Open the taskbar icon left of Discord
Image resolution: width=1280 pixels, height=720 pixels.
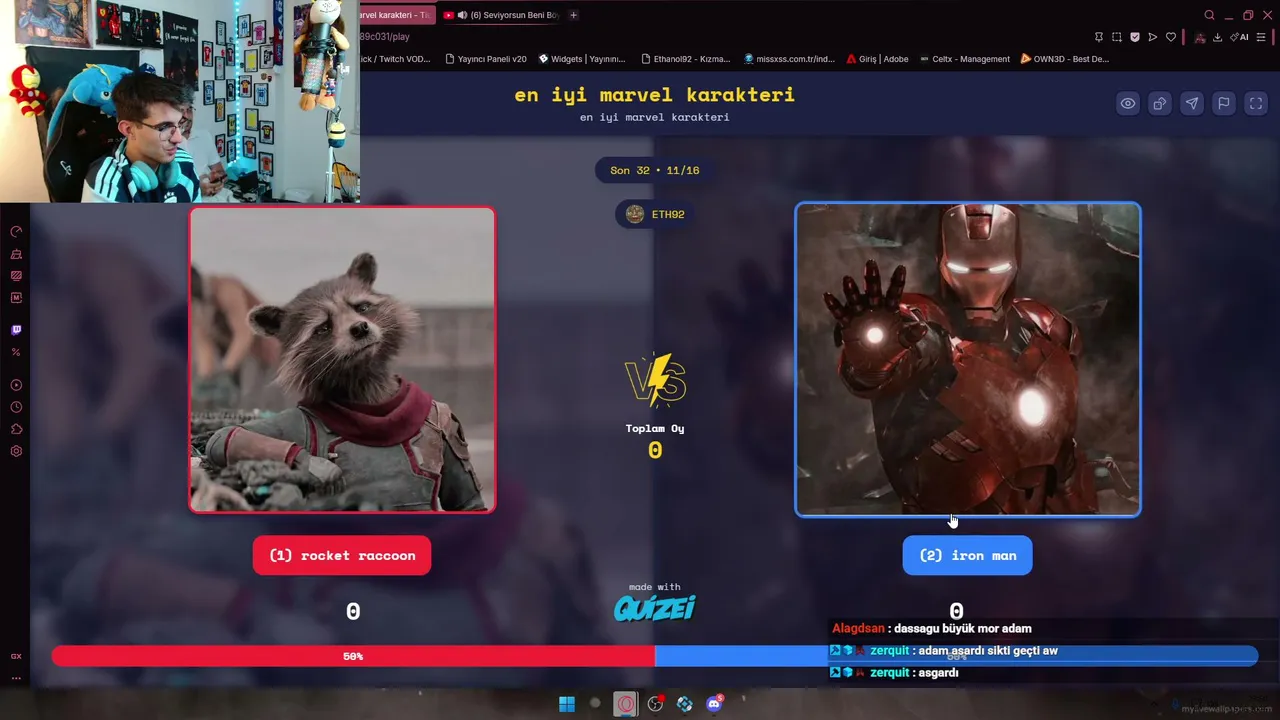pos(685,703)
